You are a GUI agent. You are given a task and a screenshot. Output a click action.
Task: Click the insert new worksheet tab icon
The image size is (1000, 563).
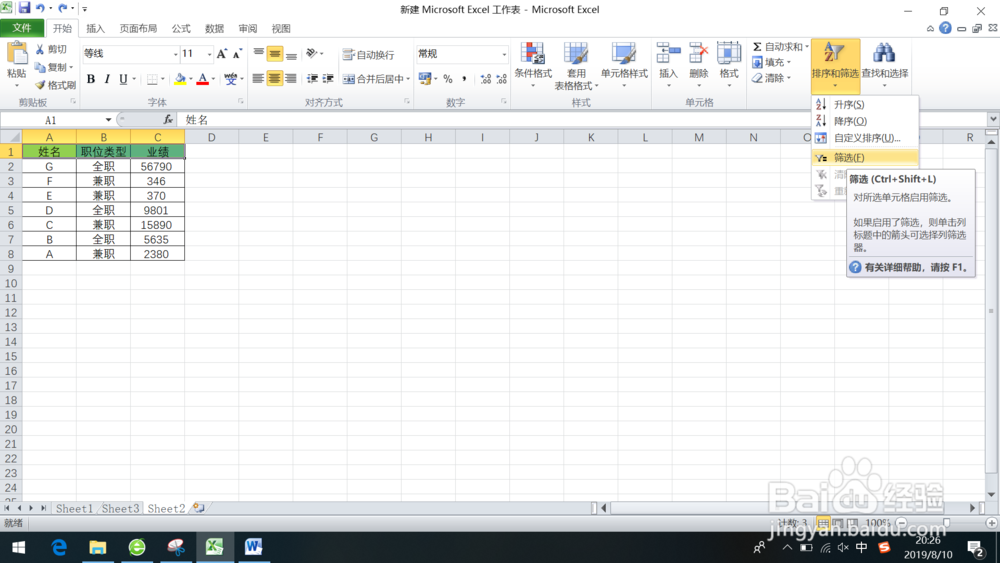coord(199,508)
